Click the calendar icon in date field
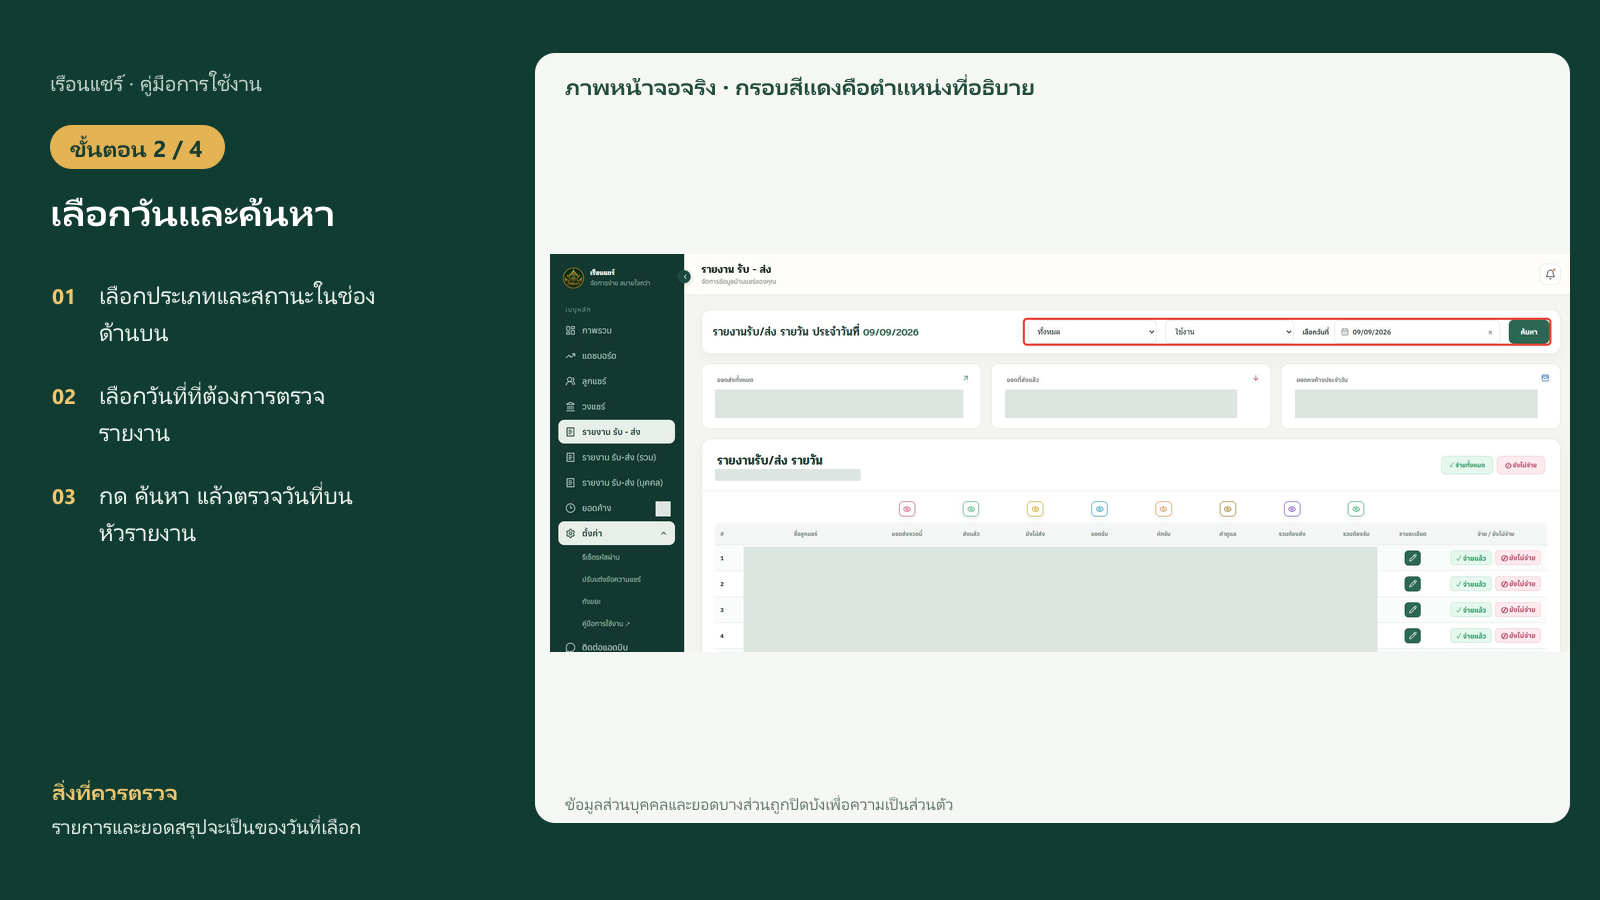 (1345, 332)
